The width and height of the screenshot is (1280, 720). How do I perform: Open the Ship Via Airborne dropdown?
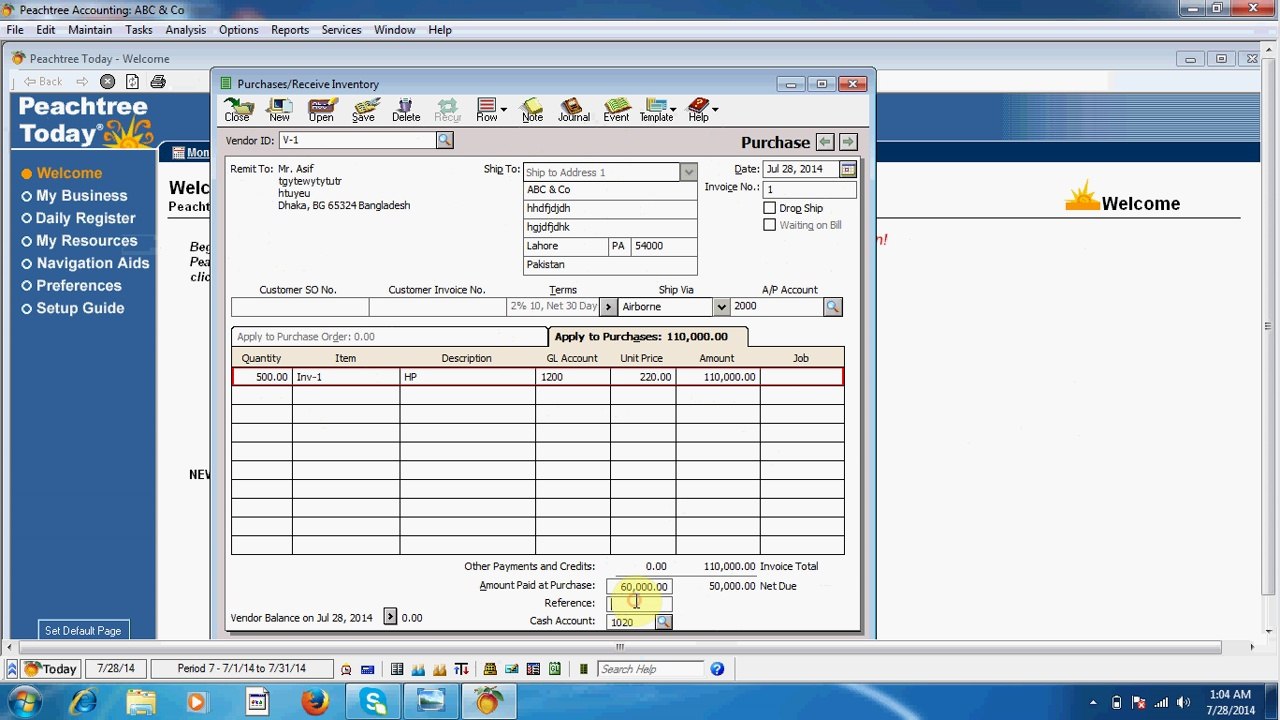[x=721, y=307]
